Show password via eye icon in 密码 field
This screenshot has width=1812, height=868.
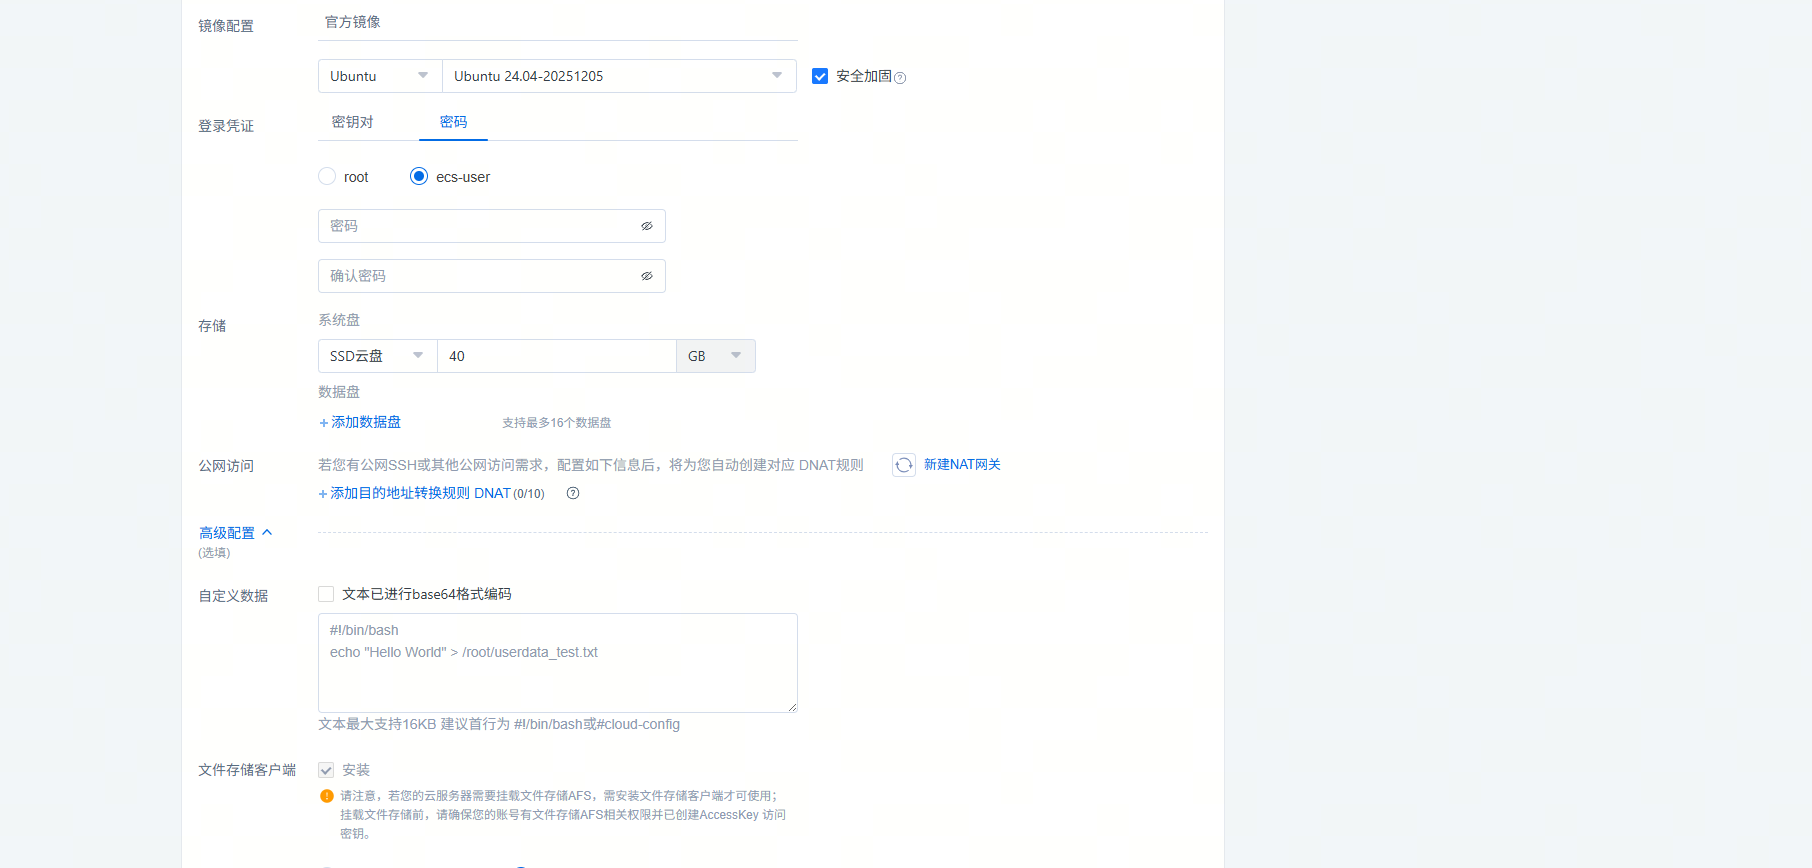click(647, 226)
